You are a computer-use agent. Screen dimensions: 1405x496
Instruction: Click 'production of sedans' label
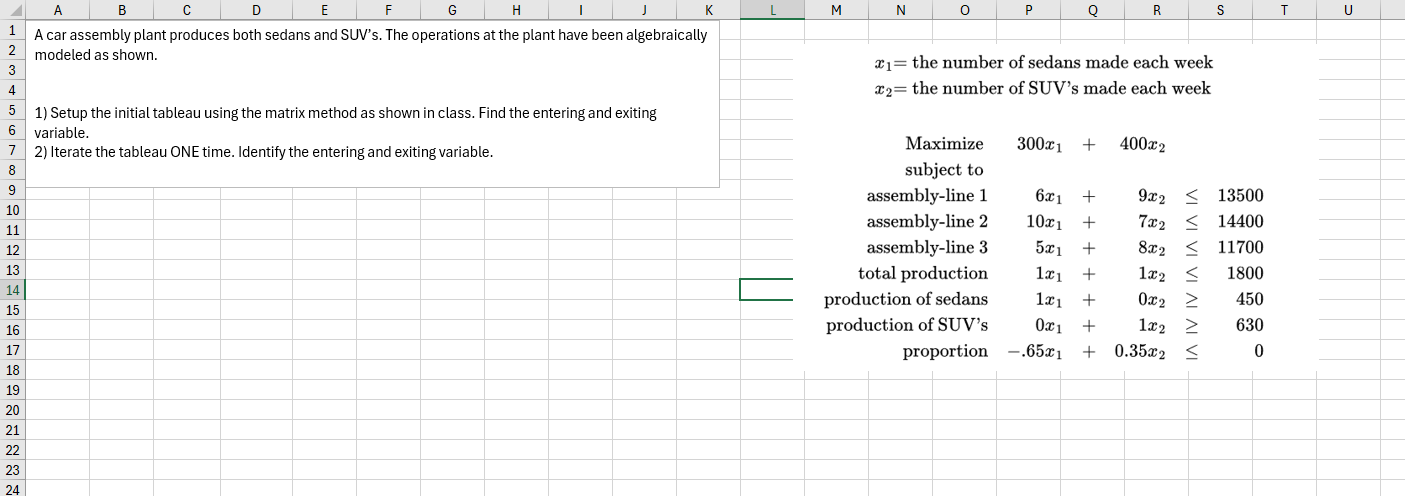point(906,300)
